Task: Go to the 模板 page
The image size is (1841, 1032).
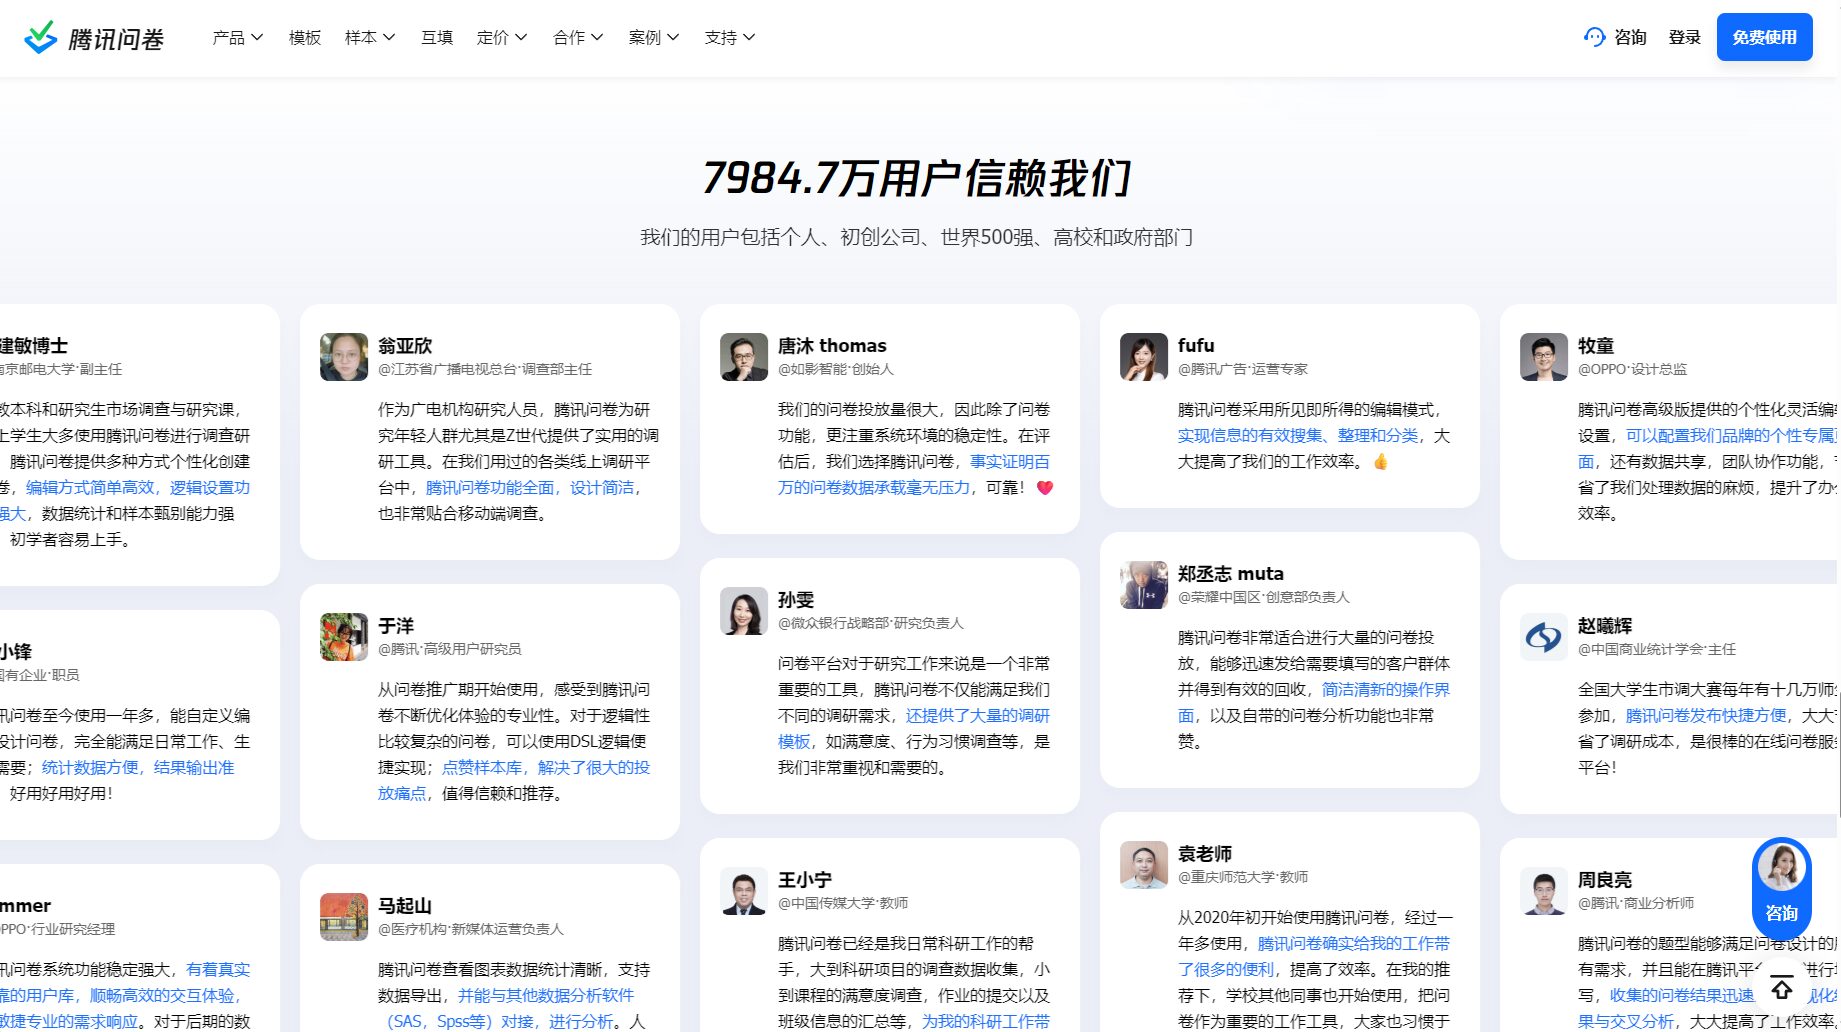Action: tap(305, 37)
